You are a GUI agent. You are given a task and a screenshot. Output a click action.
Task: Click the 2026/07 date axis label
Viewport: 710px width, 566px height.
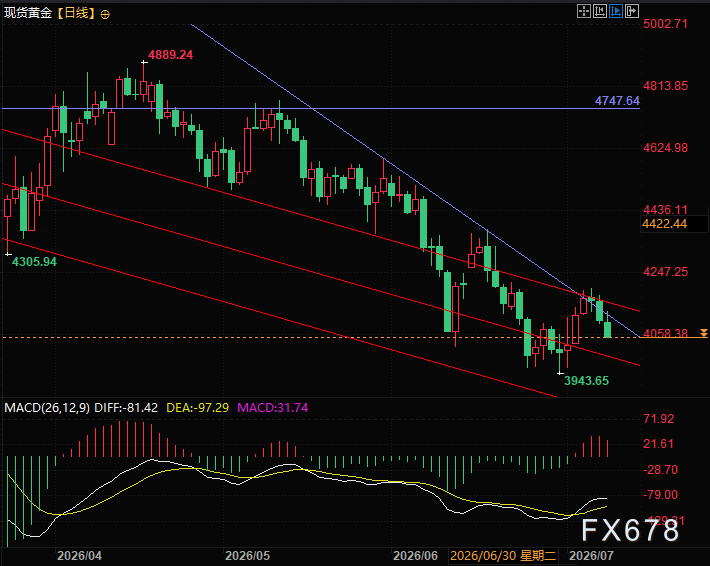click(x=591, y=556)
